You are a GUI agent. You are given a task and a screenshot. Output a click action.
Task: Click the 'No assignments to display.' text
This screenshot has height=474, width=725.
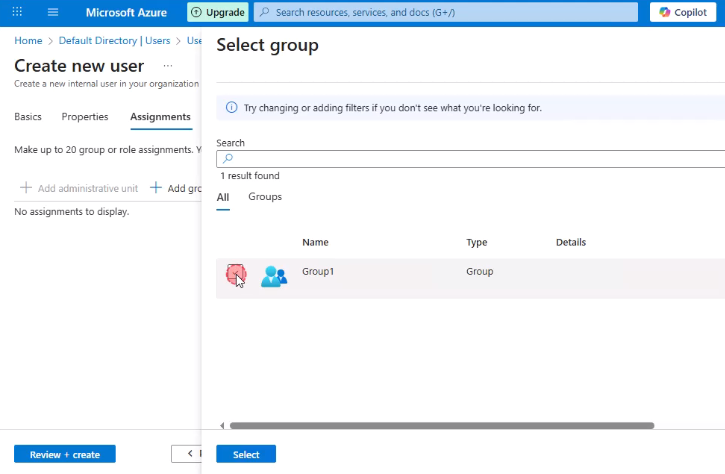click(x=72, y=211)
